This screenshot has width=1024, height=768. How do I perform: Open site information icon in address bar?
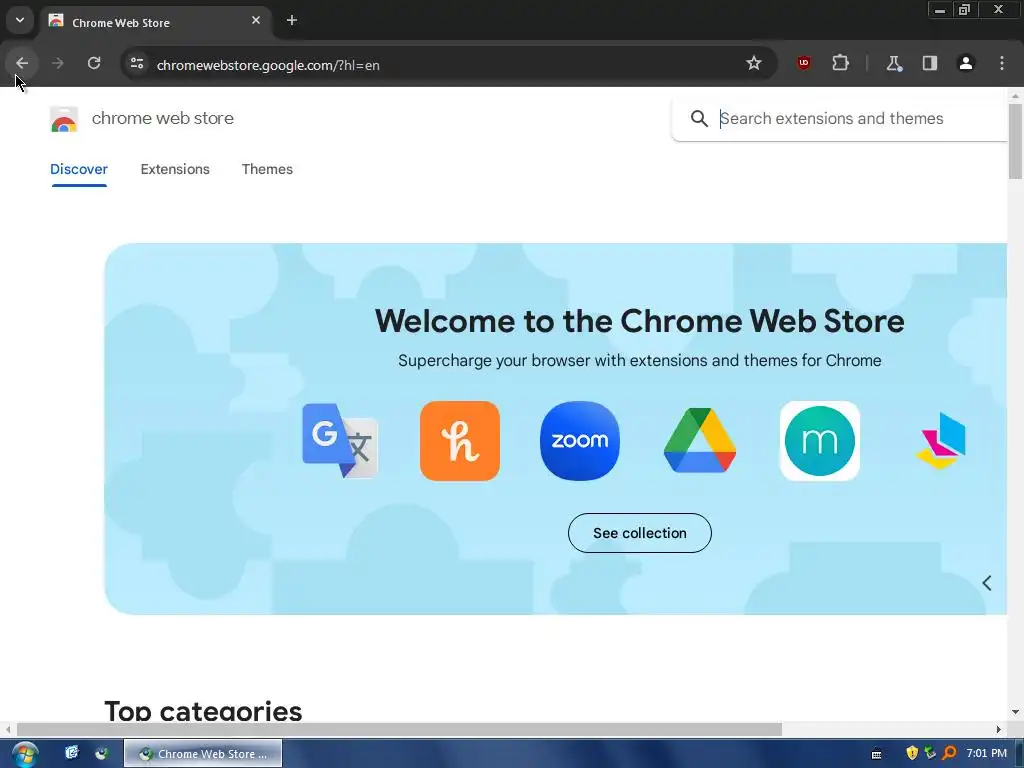pos(137,63)
